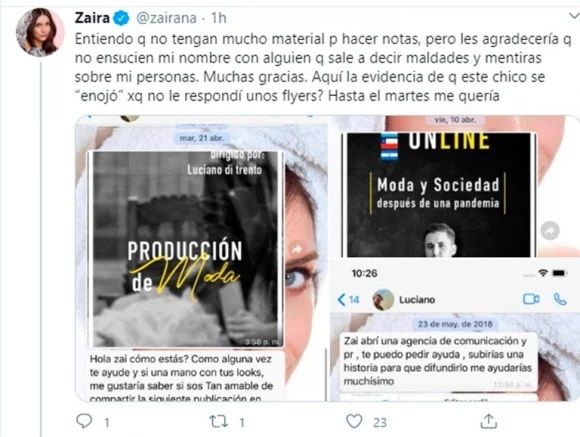Open the 1h tweet timestamp
This screenshot has width=580, height=437.
click(x=219, y=18)
